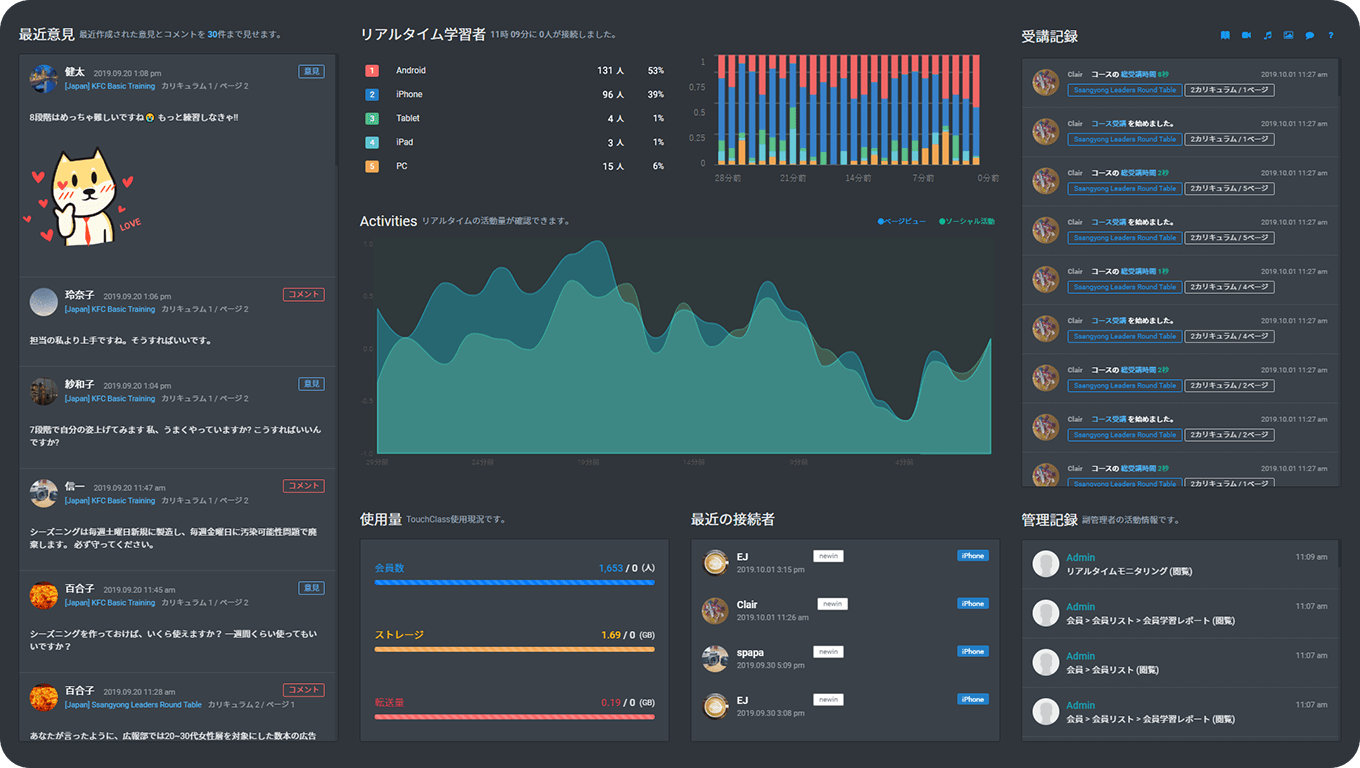The width and height of the screenshot is (1360, 768).
Task: Select the music note icon filter
Action: point(1267,36)
